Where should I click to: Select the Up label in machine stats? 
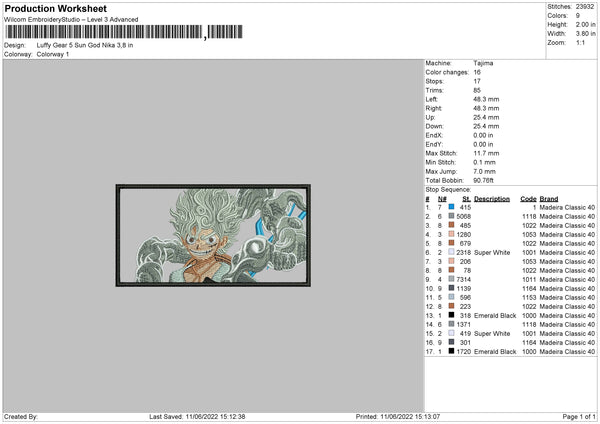[430, 117]
